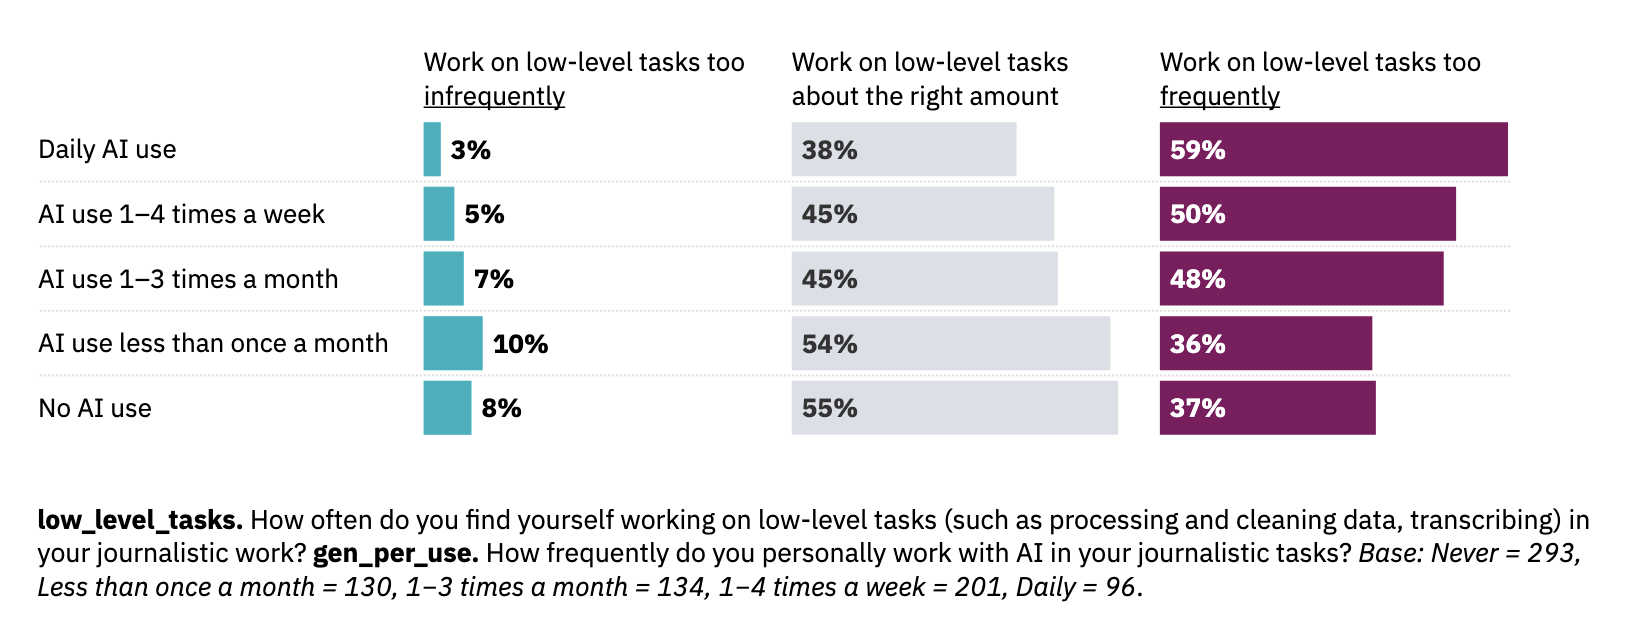Click the underlined word "infrequently" in the header
The image size is (1626, 624).
coord(494,97)
